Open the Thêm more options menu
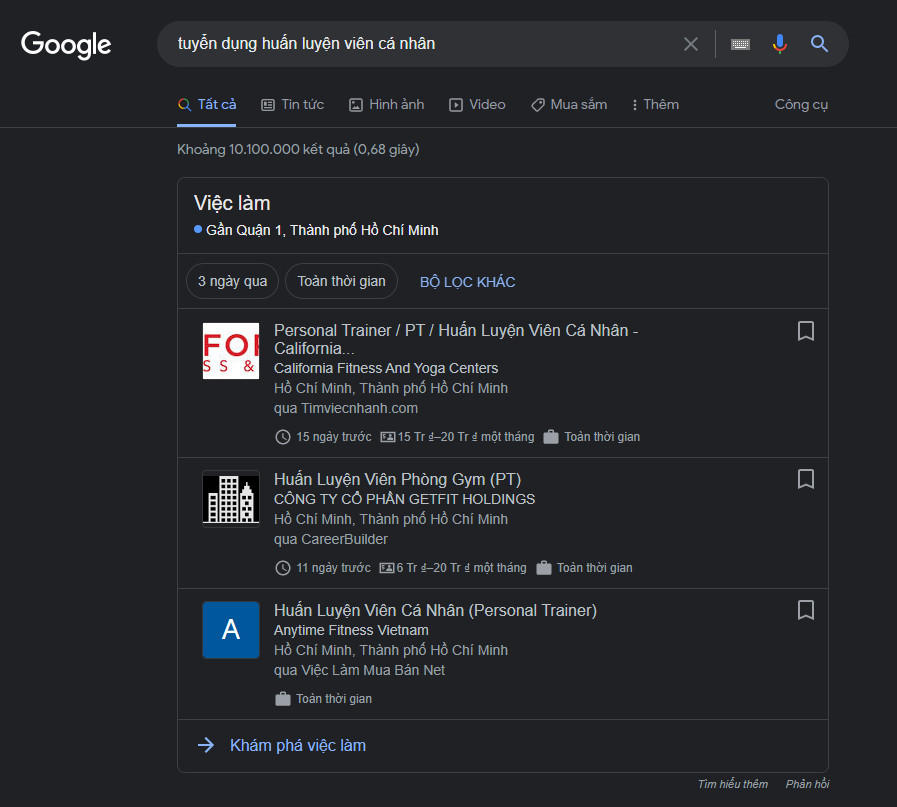Screen dimensions: 897x807 (x=655, y=105)
